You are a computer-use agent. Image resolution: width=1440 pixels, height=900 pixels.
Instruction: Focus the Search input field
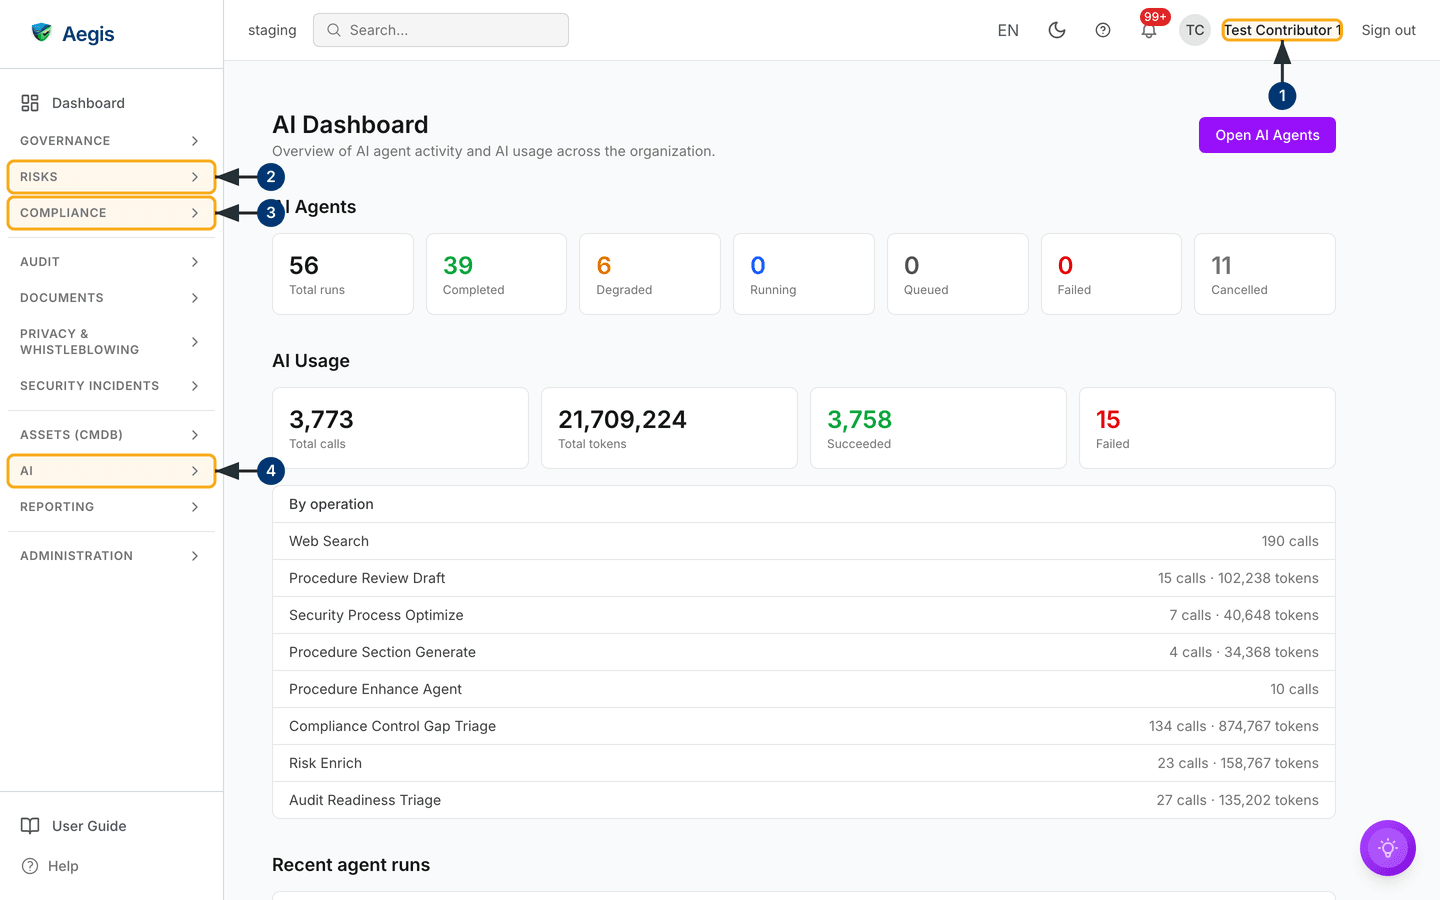coord(441,30)
